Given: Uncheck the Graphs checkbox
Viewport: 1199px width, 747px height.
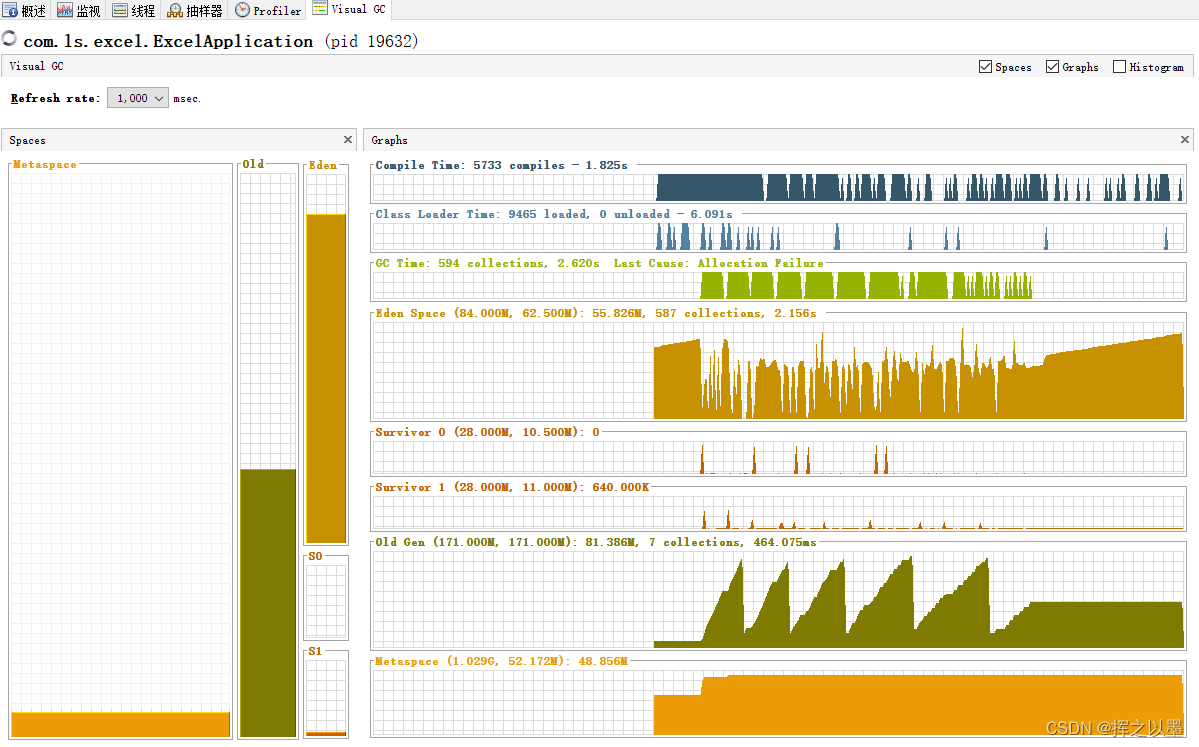Looking at the screenshot, I should [x=1052, y=67].
